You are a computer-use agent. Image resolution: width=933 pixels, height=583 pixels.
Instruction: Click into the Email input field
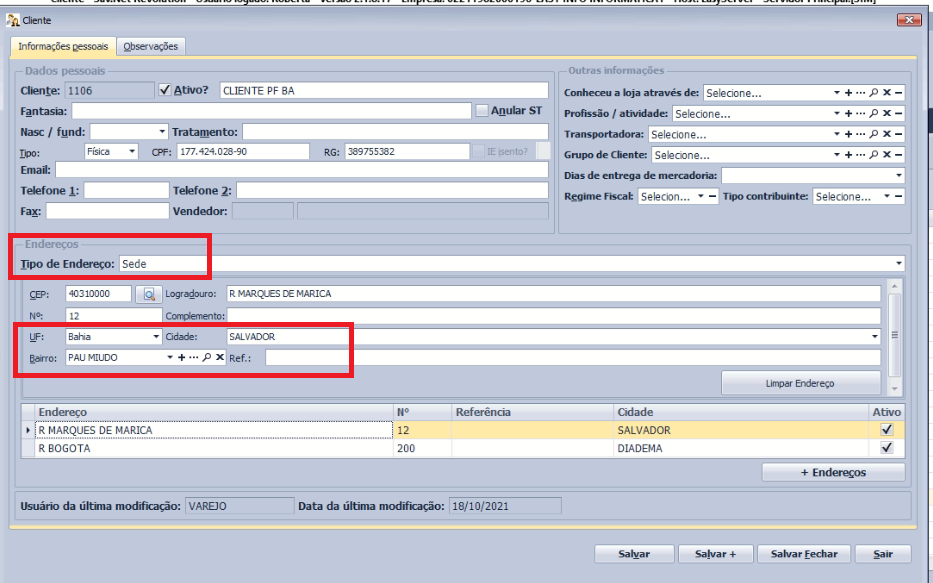[x=300, y=170]
